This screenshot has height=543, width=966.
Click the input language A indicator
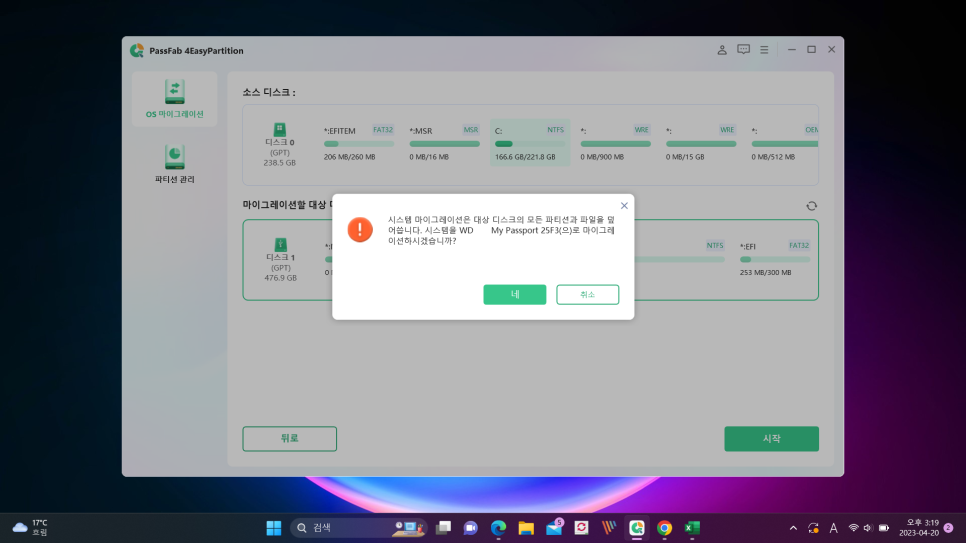tap(834, 528)
